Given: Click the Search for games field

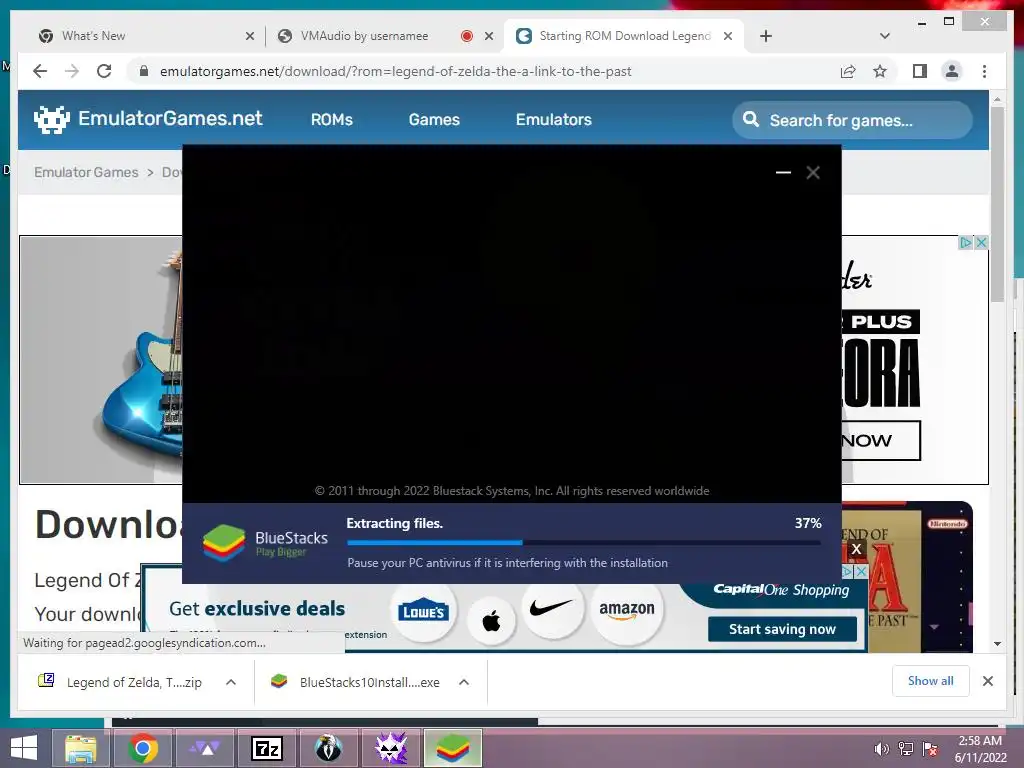Looking at the screenshot, I should click(x=852, y=120).
